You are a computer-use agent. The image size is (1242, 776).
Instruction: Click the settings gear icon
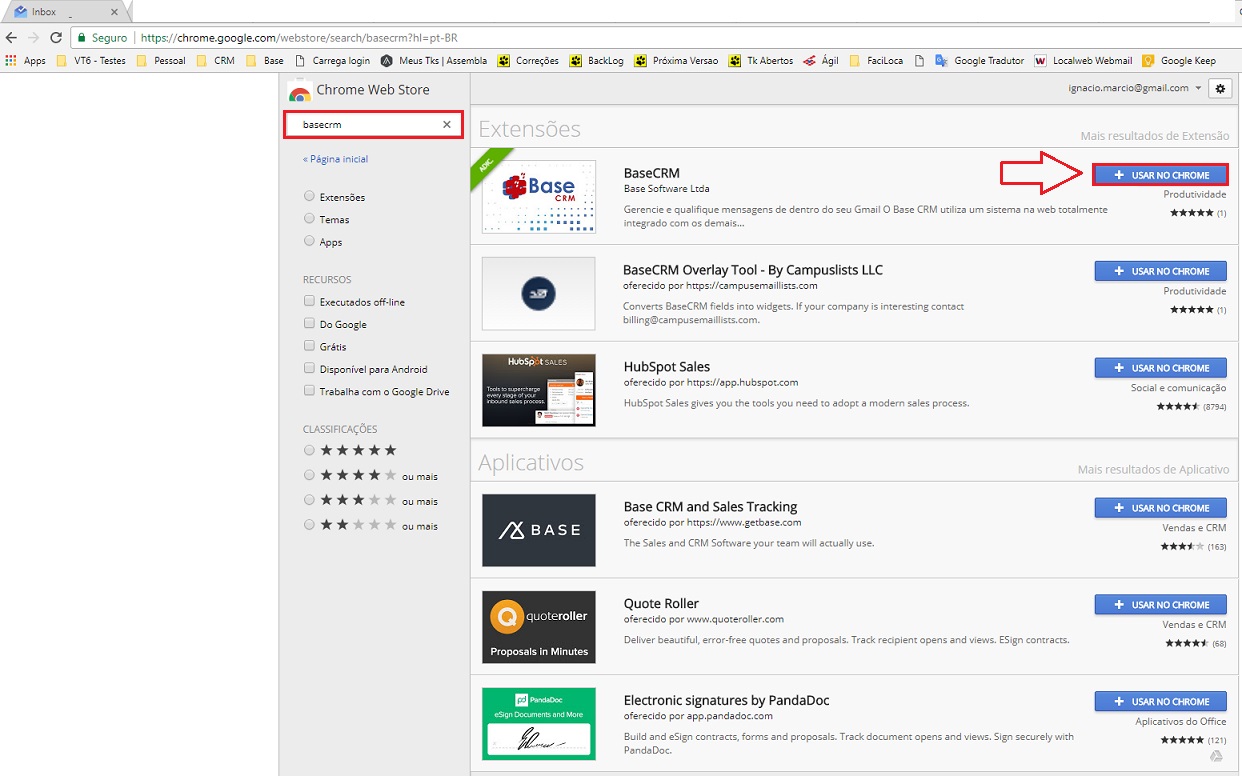[x=1220, y=89]
